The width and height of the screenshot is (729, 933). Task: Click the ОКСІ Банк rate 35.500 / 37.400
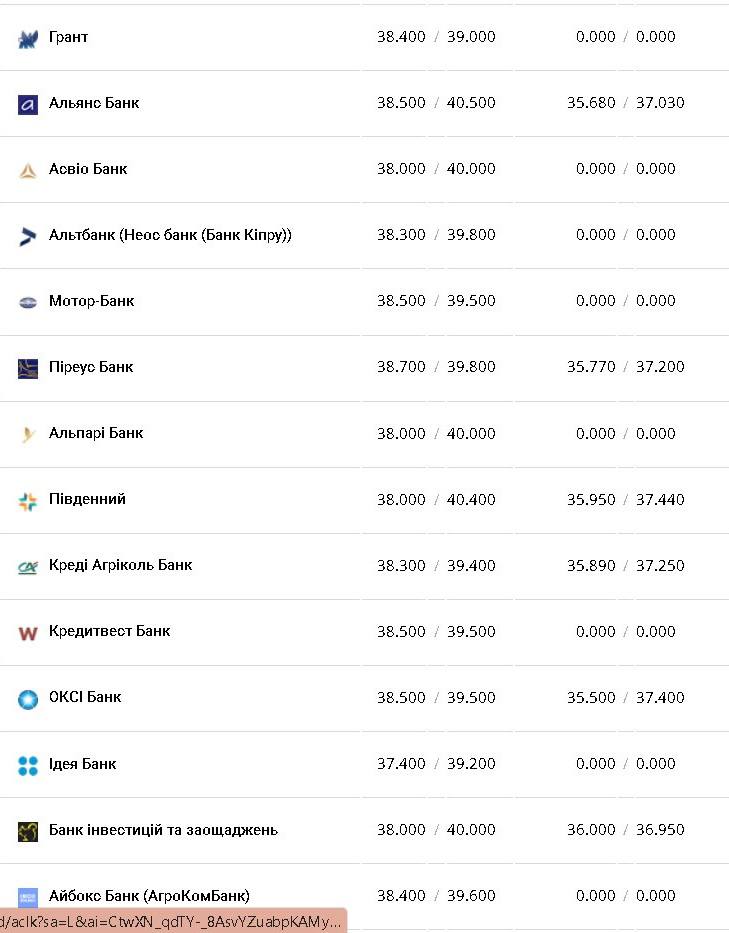tap(626, 697)
